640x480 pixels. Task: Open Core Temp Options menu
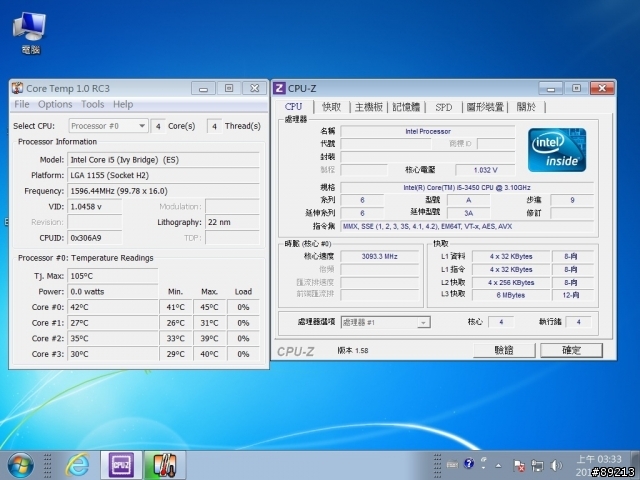tap(55, 104)
